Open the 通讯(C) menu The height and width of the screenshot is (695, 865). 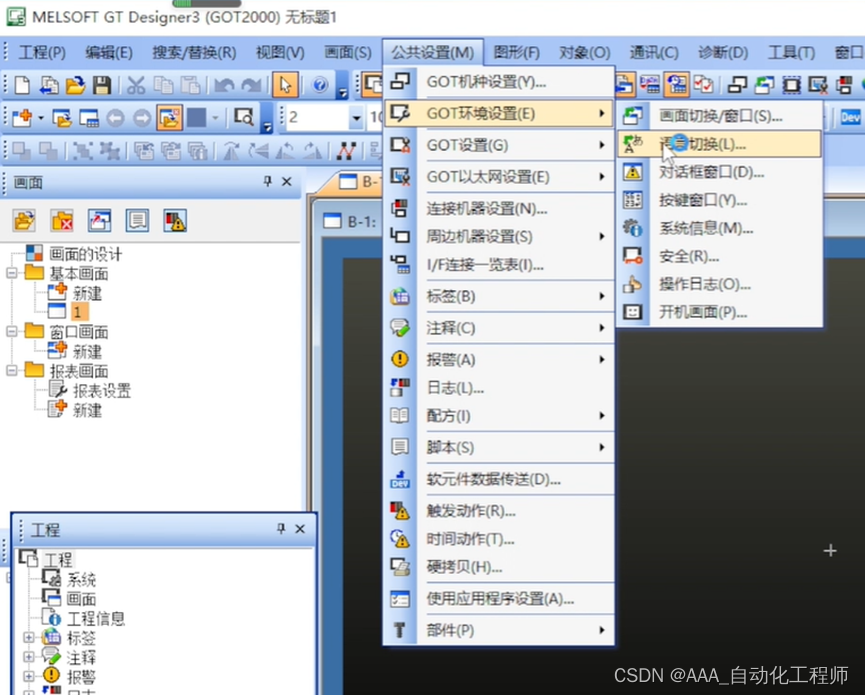coord(654,52)
